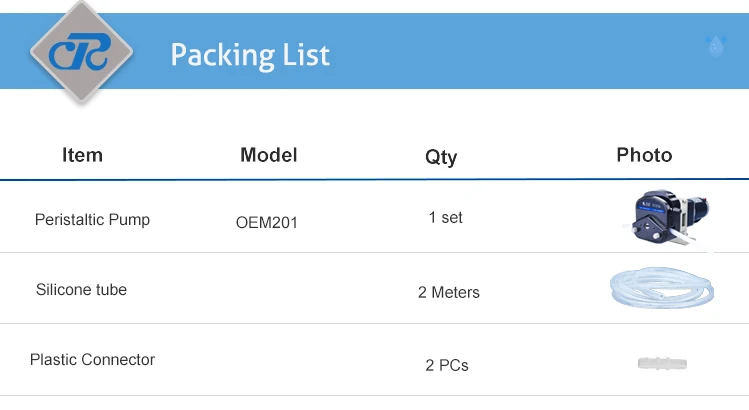Click the 2 PCs quantity cell
This screenshot has width=749, height=410.
click(446, 365)
